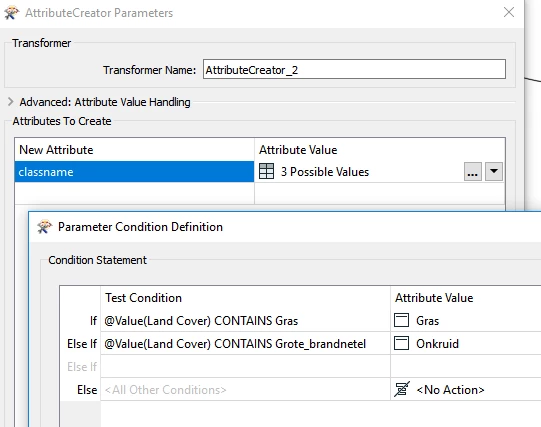Viewport: 541px width, 427px height.
Task: Click the text value icon next to Onkruid
Action: pos(401,344)
